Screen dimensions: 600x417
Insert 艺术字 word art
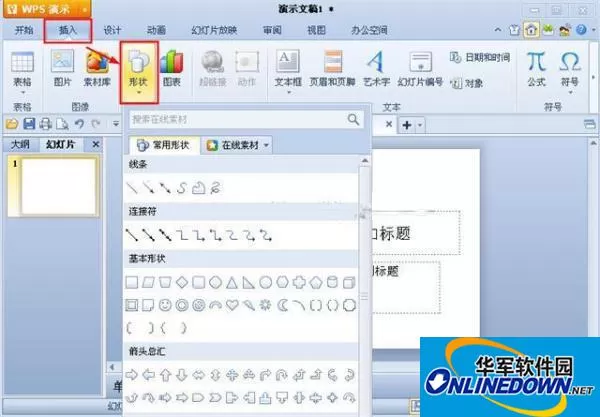click(x=377, y=69)
